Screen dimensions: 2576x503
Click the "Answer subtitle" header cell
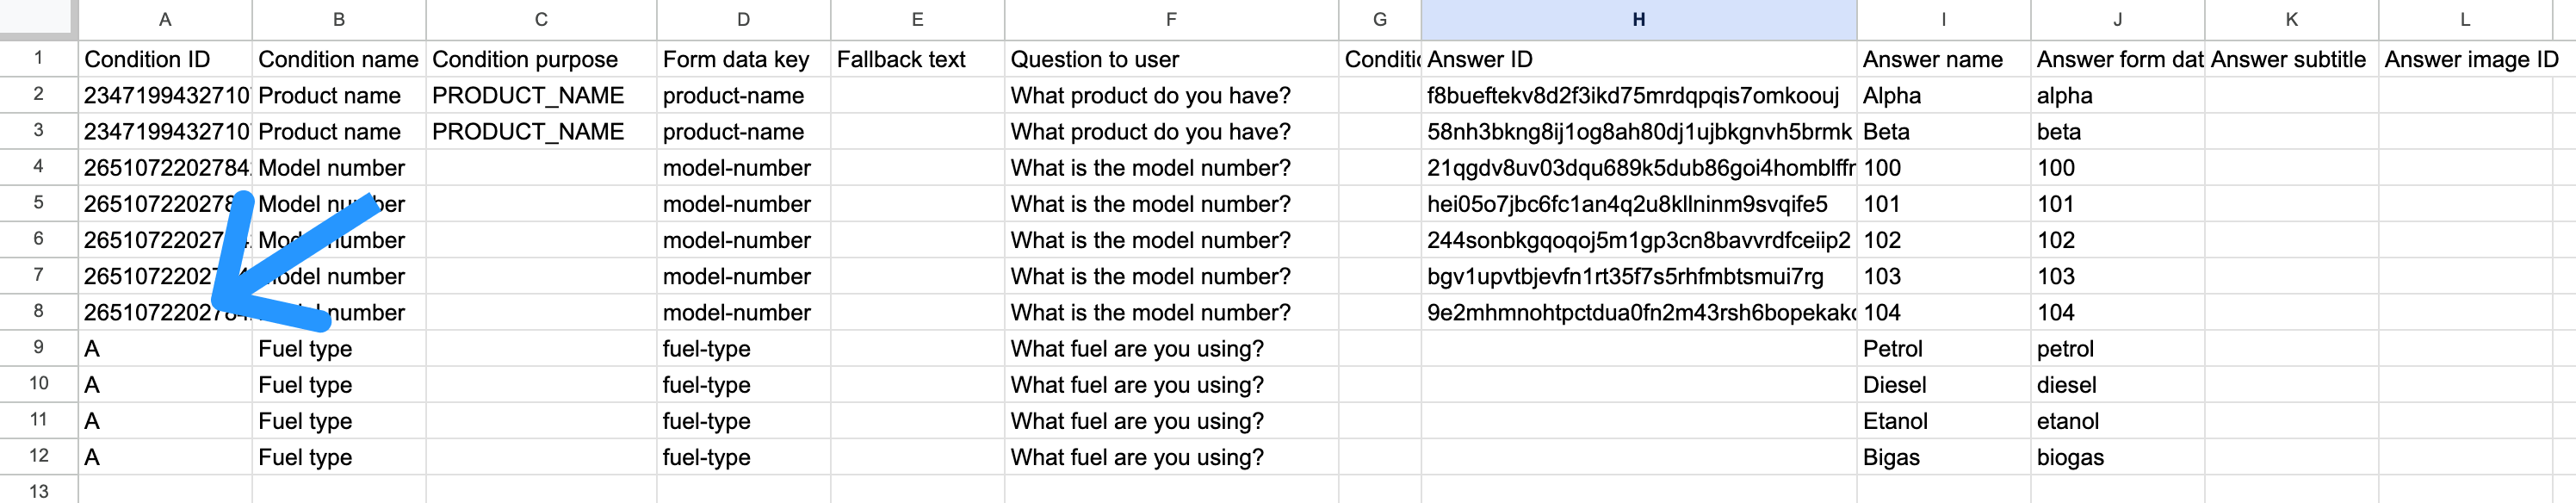(2288, 59)
